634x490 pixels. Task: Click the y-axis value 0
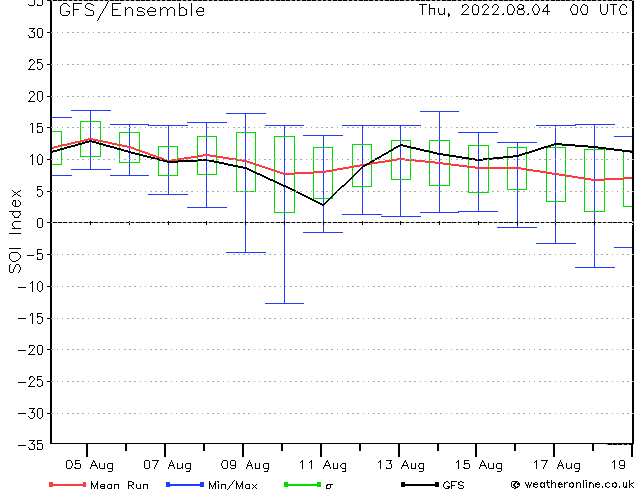(x=40, y=223)
